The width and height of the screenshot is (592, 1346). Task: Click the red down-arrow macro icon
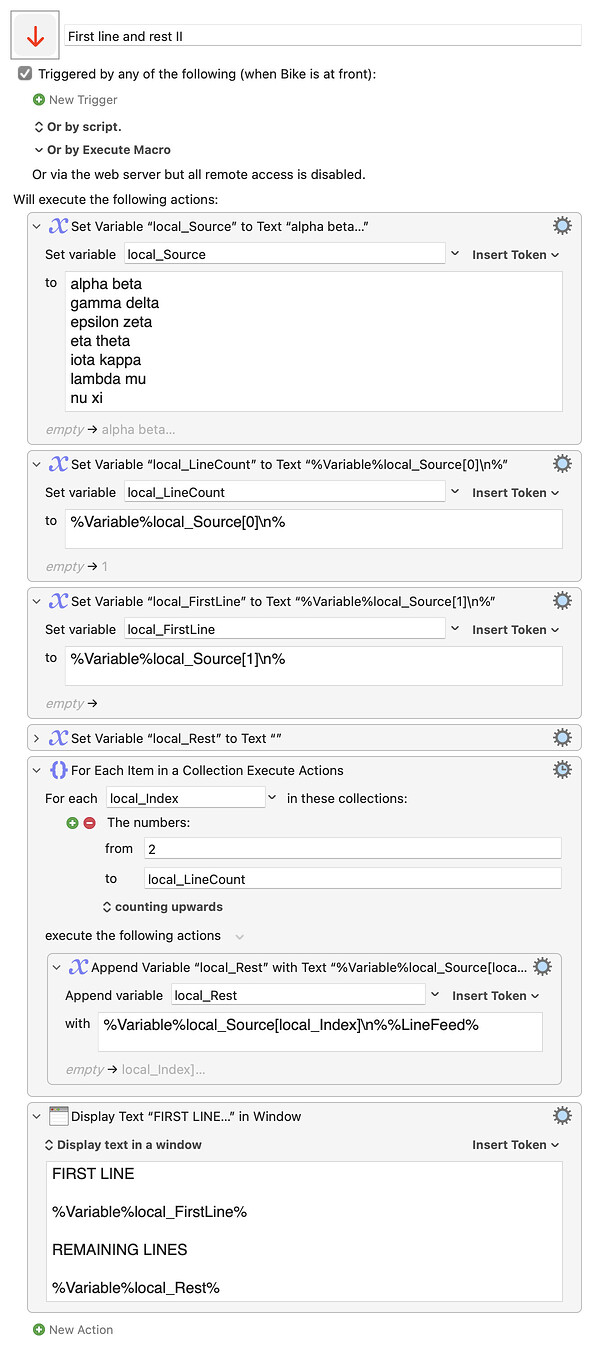(35, 37)
